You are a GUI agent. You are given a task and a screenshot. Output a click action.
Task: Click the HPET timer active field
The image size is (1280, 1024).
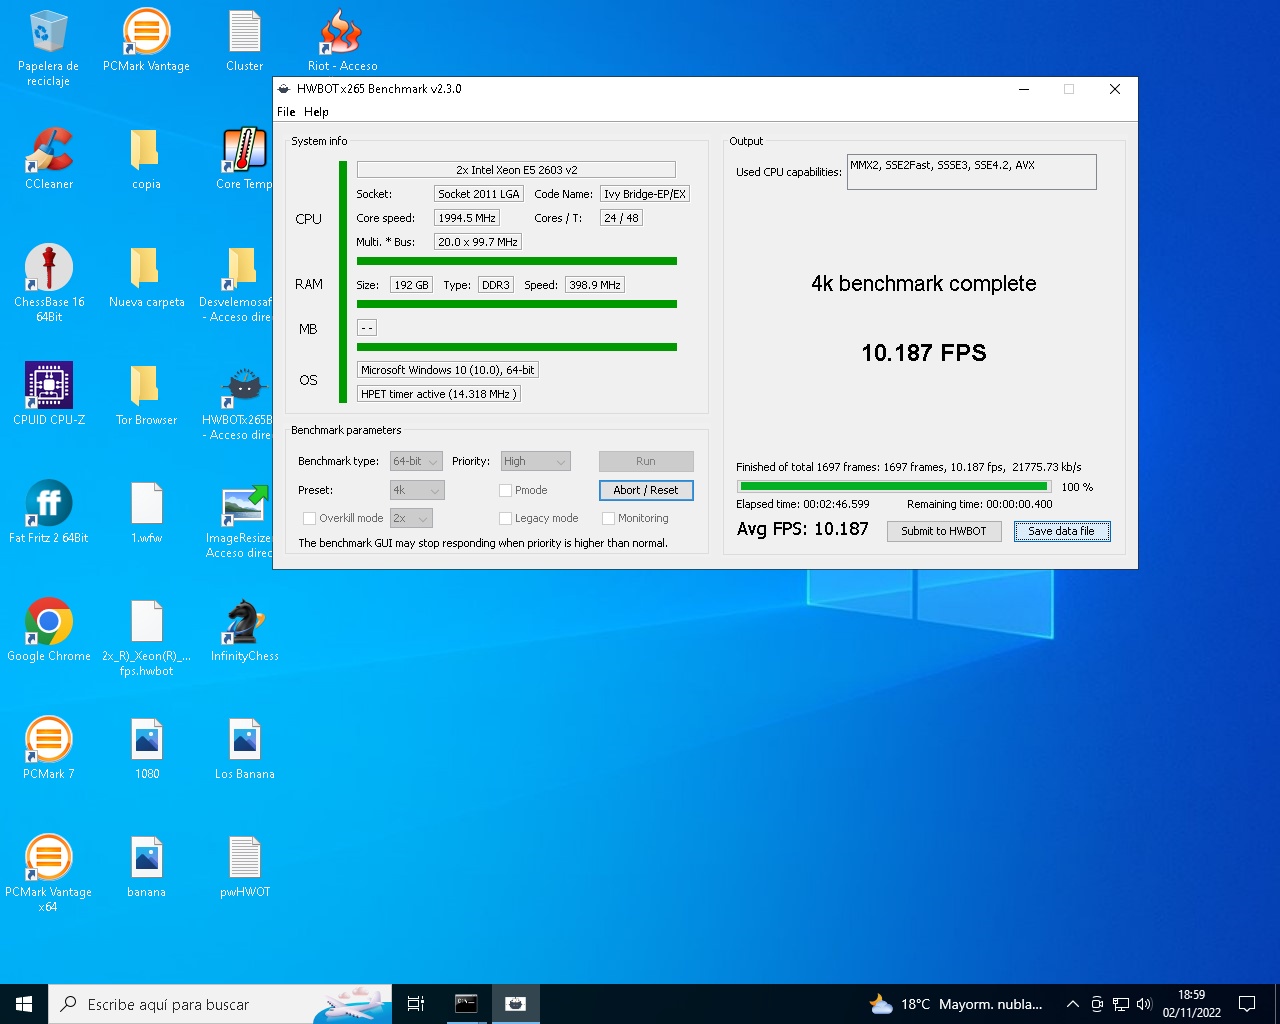(439, 394)
